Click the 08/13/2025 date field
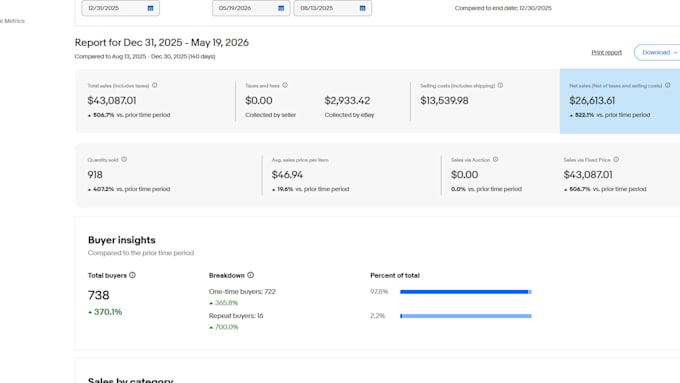This screenshot has width=680, height=383. 333,8
